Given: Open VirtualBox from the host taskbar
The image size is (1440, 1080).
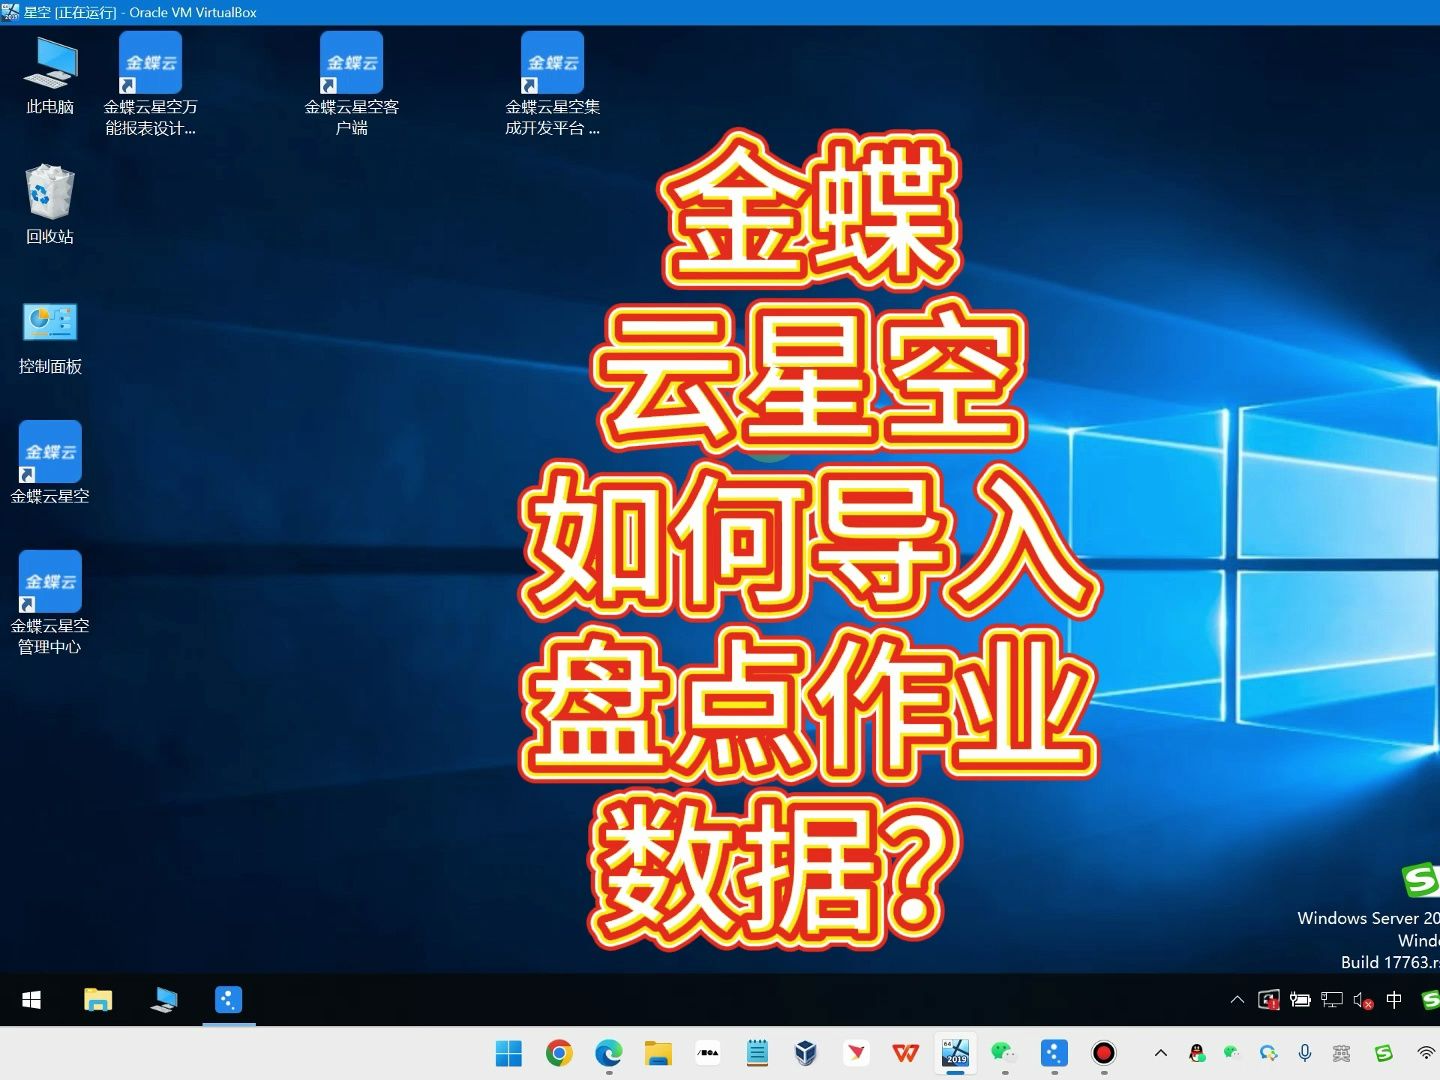Looking at the screenshot, I should 806,1053.
